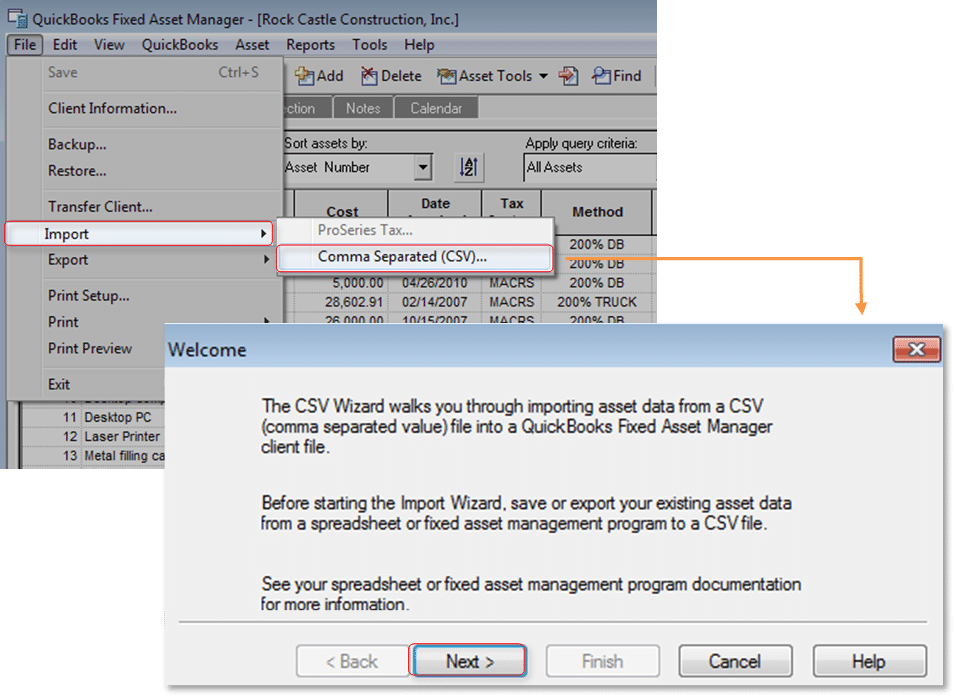Screen dimensions: 956x699
Task: Click the 02/14/2007 date cell
Action: click(x=435, y=302)
